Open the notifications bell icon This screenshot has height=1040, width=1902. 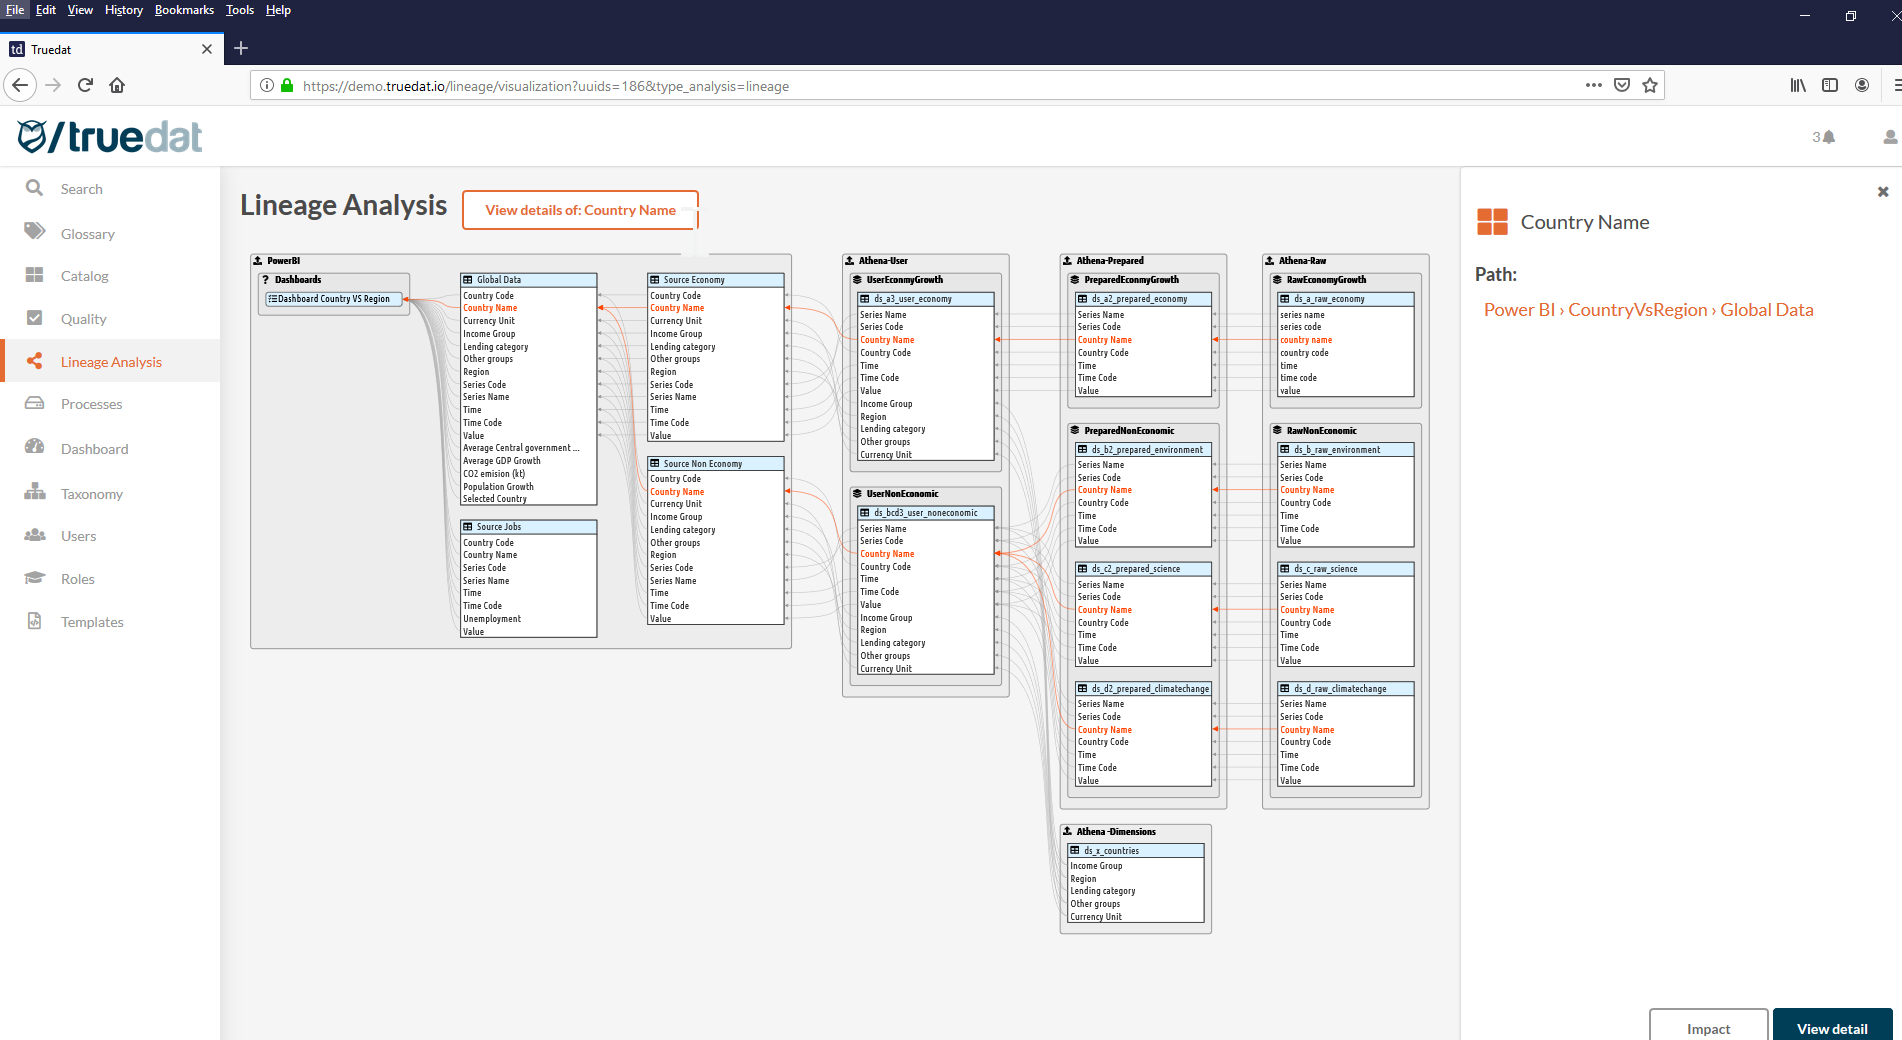pos(1829,137)
